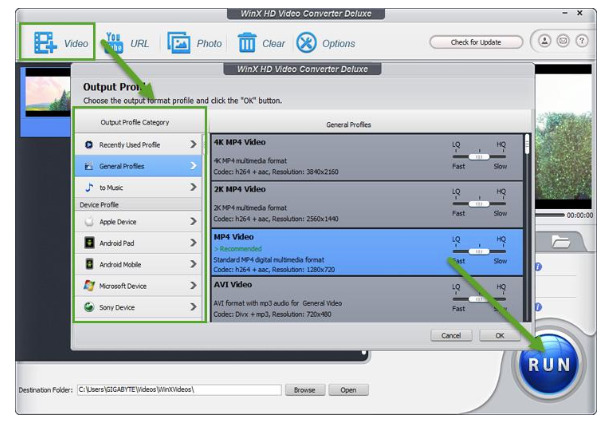
Task: Confirm with the OK button
Action: (x=499, y=335)
